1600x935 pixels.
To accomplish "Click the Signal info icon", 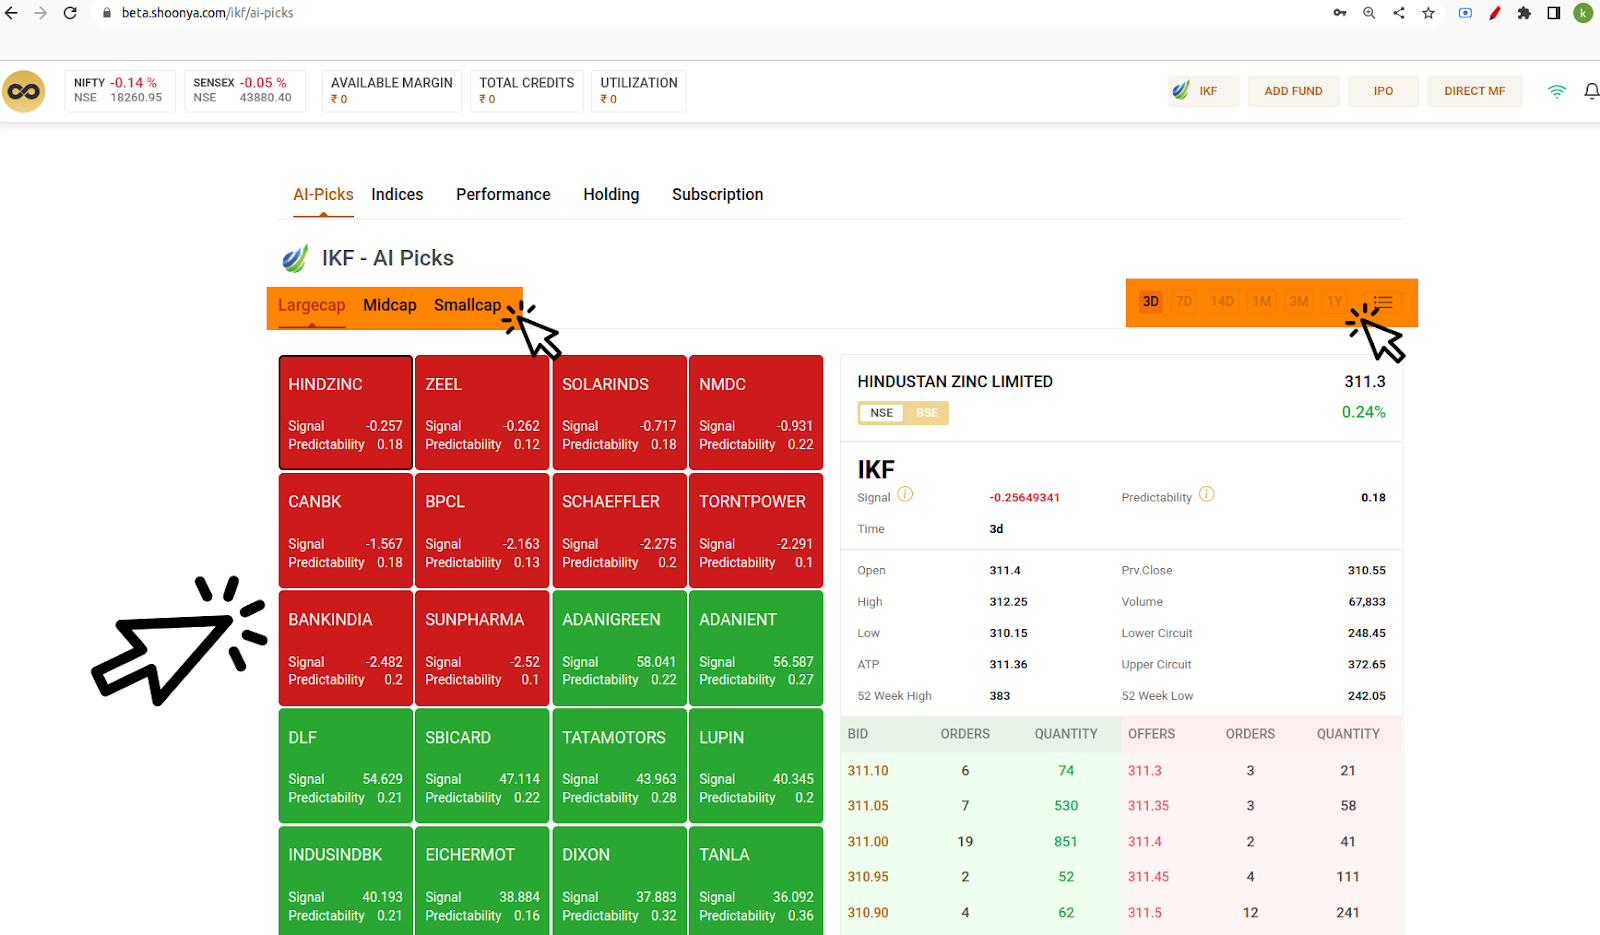I will coord(905,494).
